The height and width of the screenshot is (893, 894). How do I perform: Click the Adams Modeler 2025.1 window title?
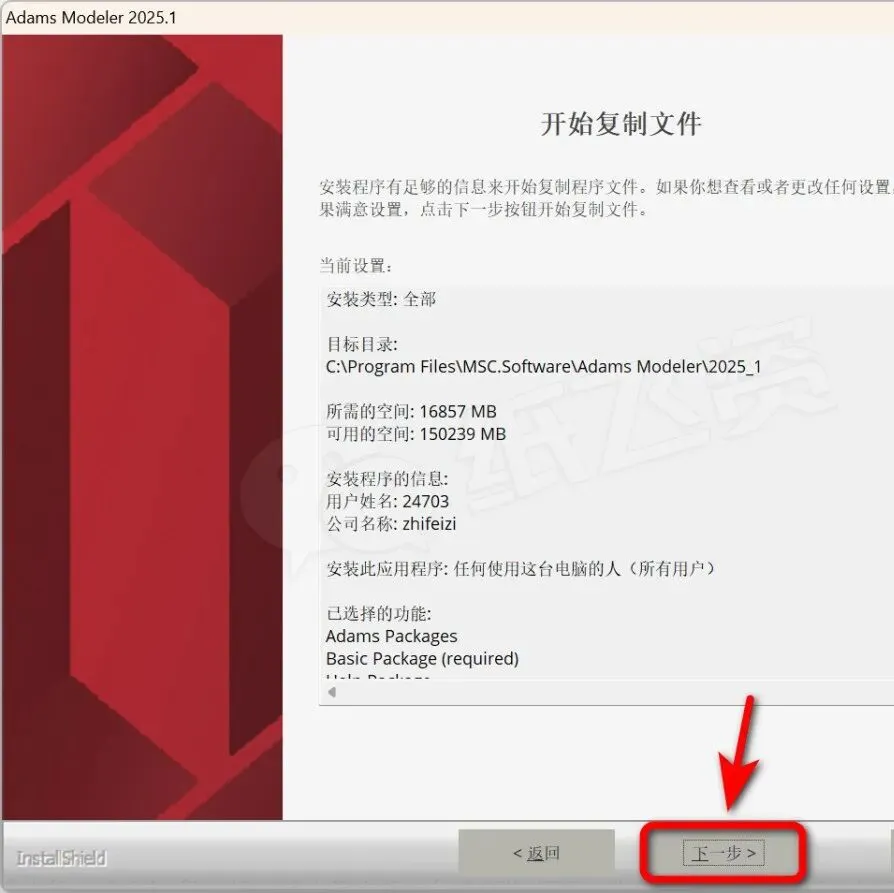(x=91, y=17)
